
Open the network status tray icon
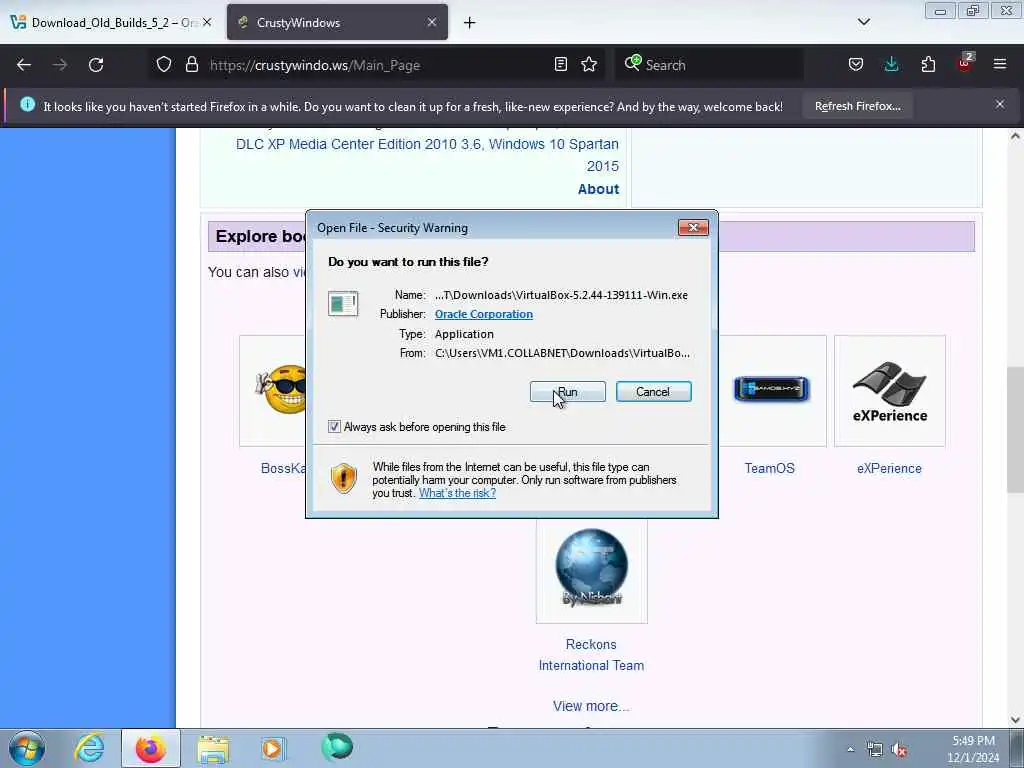click(x=874, y=749)
